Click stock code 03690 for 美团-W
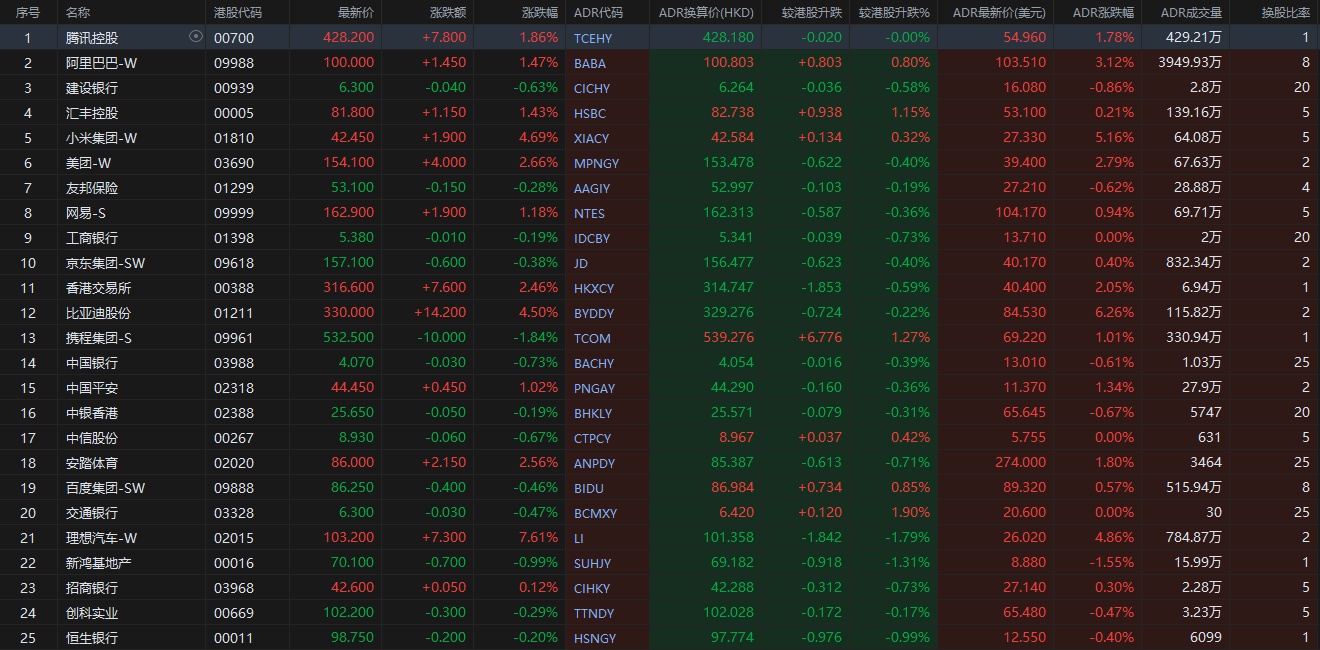 (x=234, y=163)
